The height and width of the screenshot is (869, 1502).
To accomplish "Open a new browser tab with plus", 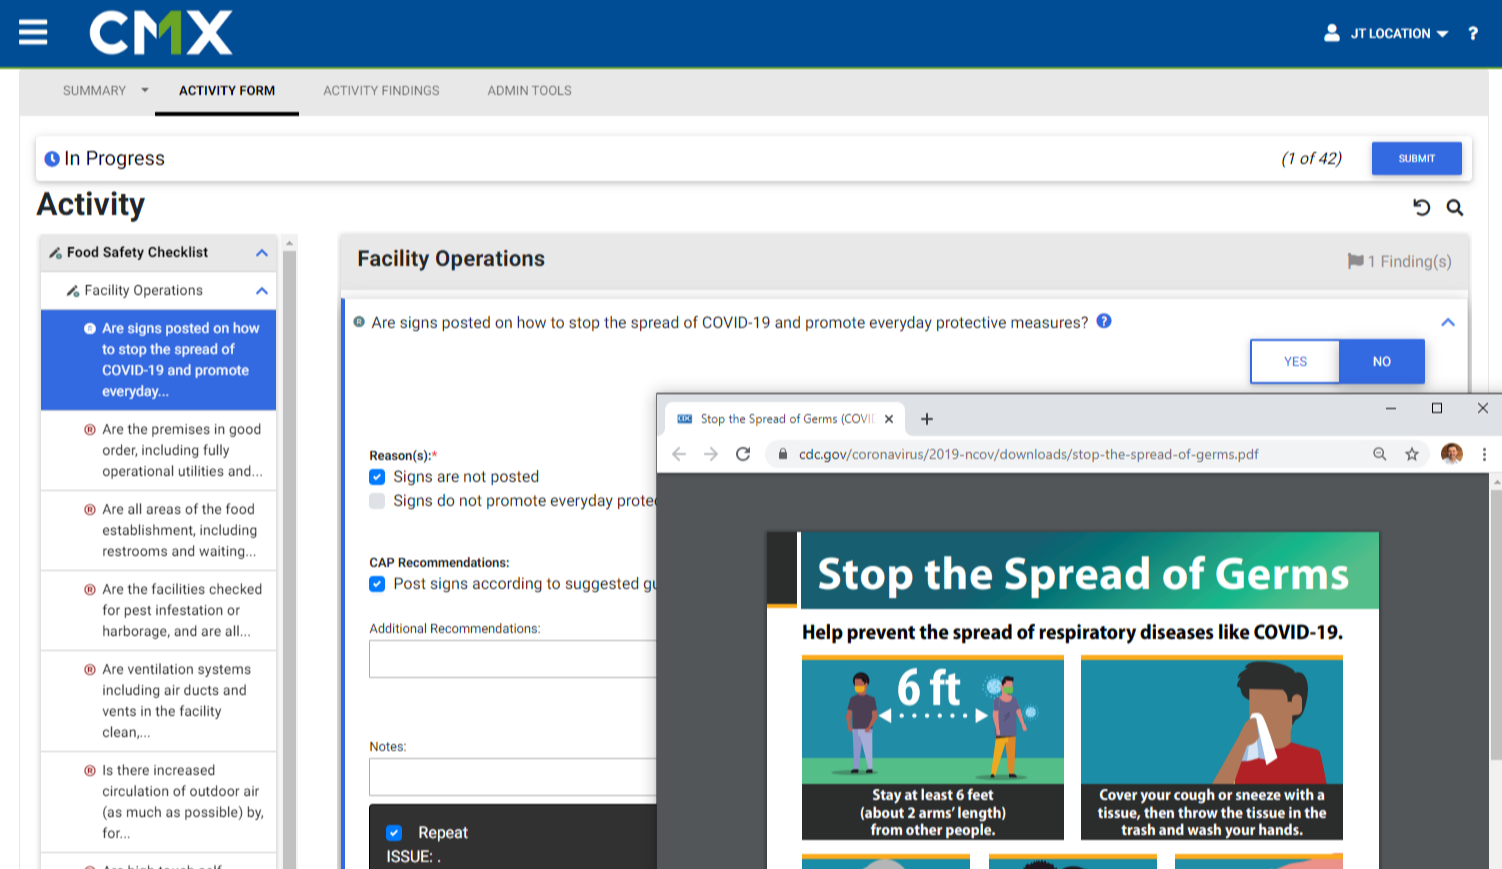I will coord(927,419).
